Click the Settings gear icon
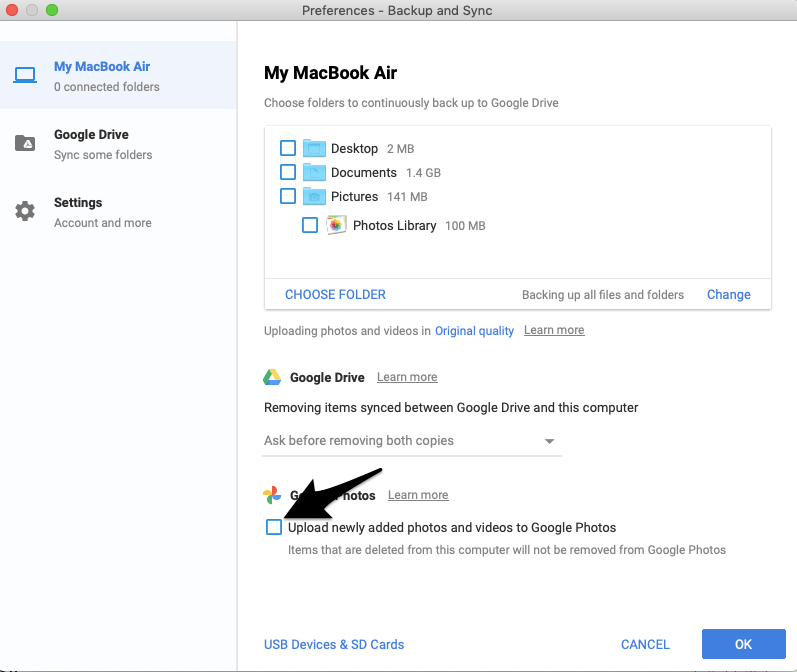Viewport: 797px width, 672px height. coord(25,211)
